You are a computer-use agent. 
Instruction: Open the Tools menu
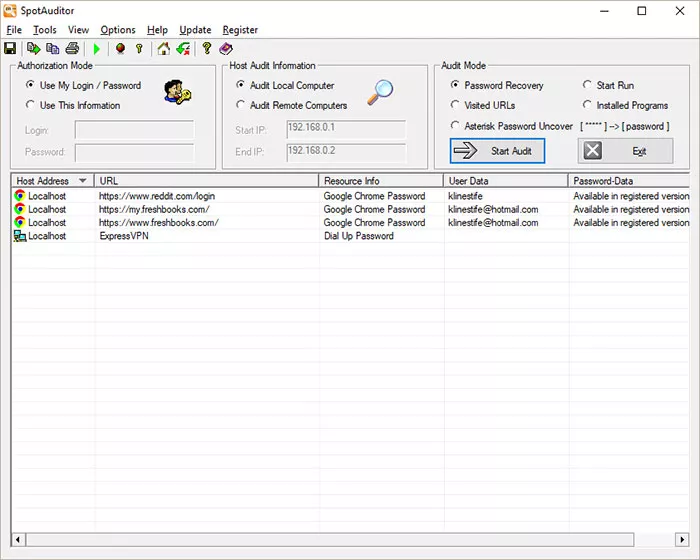click(x=45, y=30)
